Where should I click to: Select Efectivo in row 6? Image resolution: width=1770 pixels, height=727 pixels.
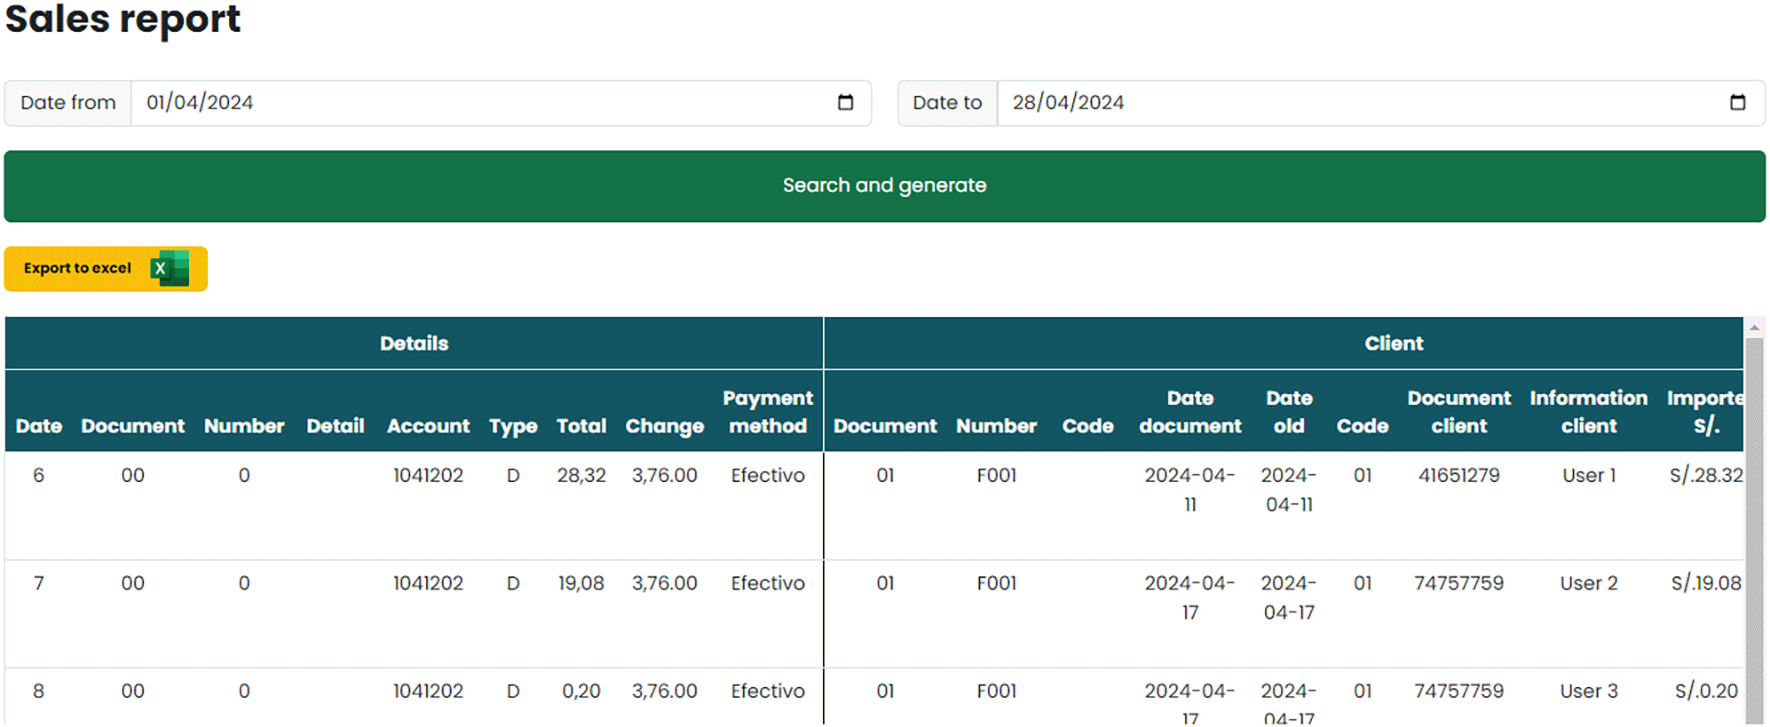(767, 476)
